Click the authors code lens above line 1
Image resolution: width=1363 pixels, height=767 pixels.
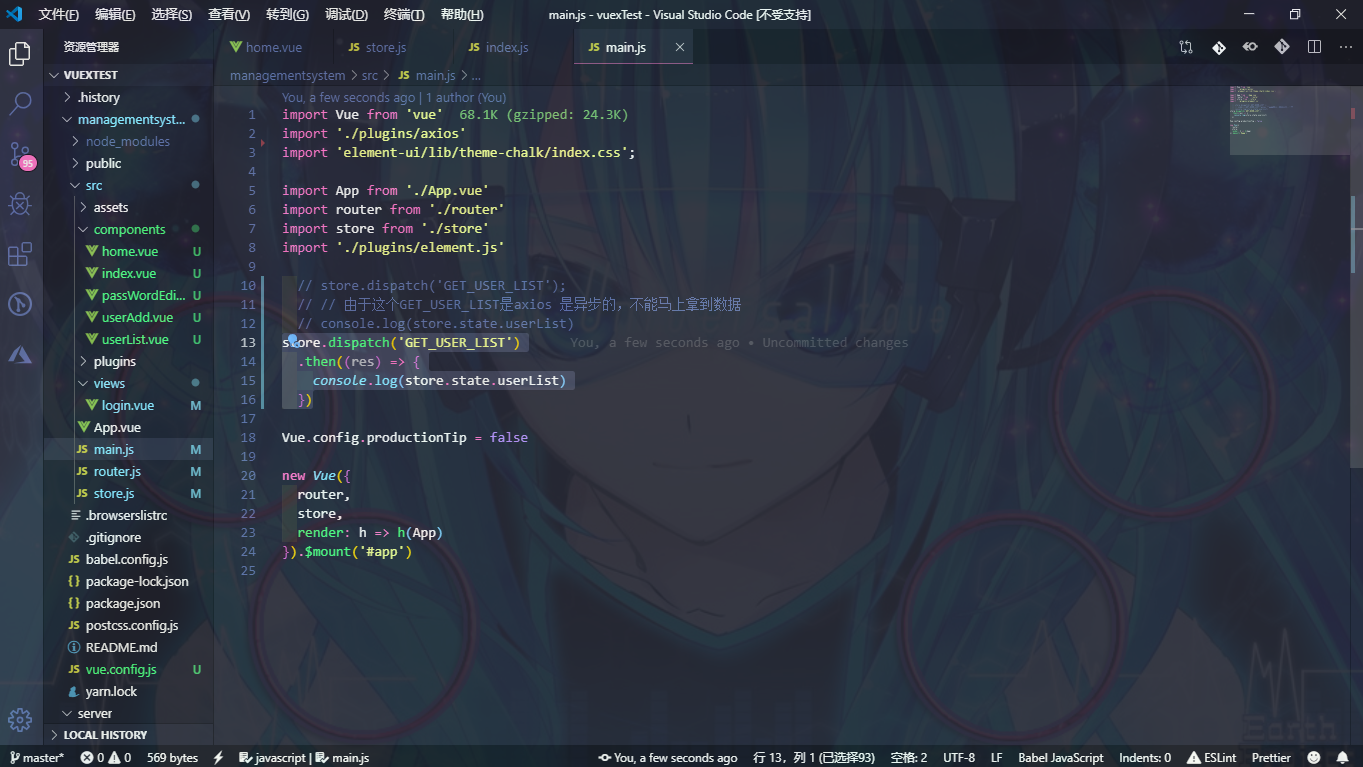pyautogui.click(x=394, y=98)
